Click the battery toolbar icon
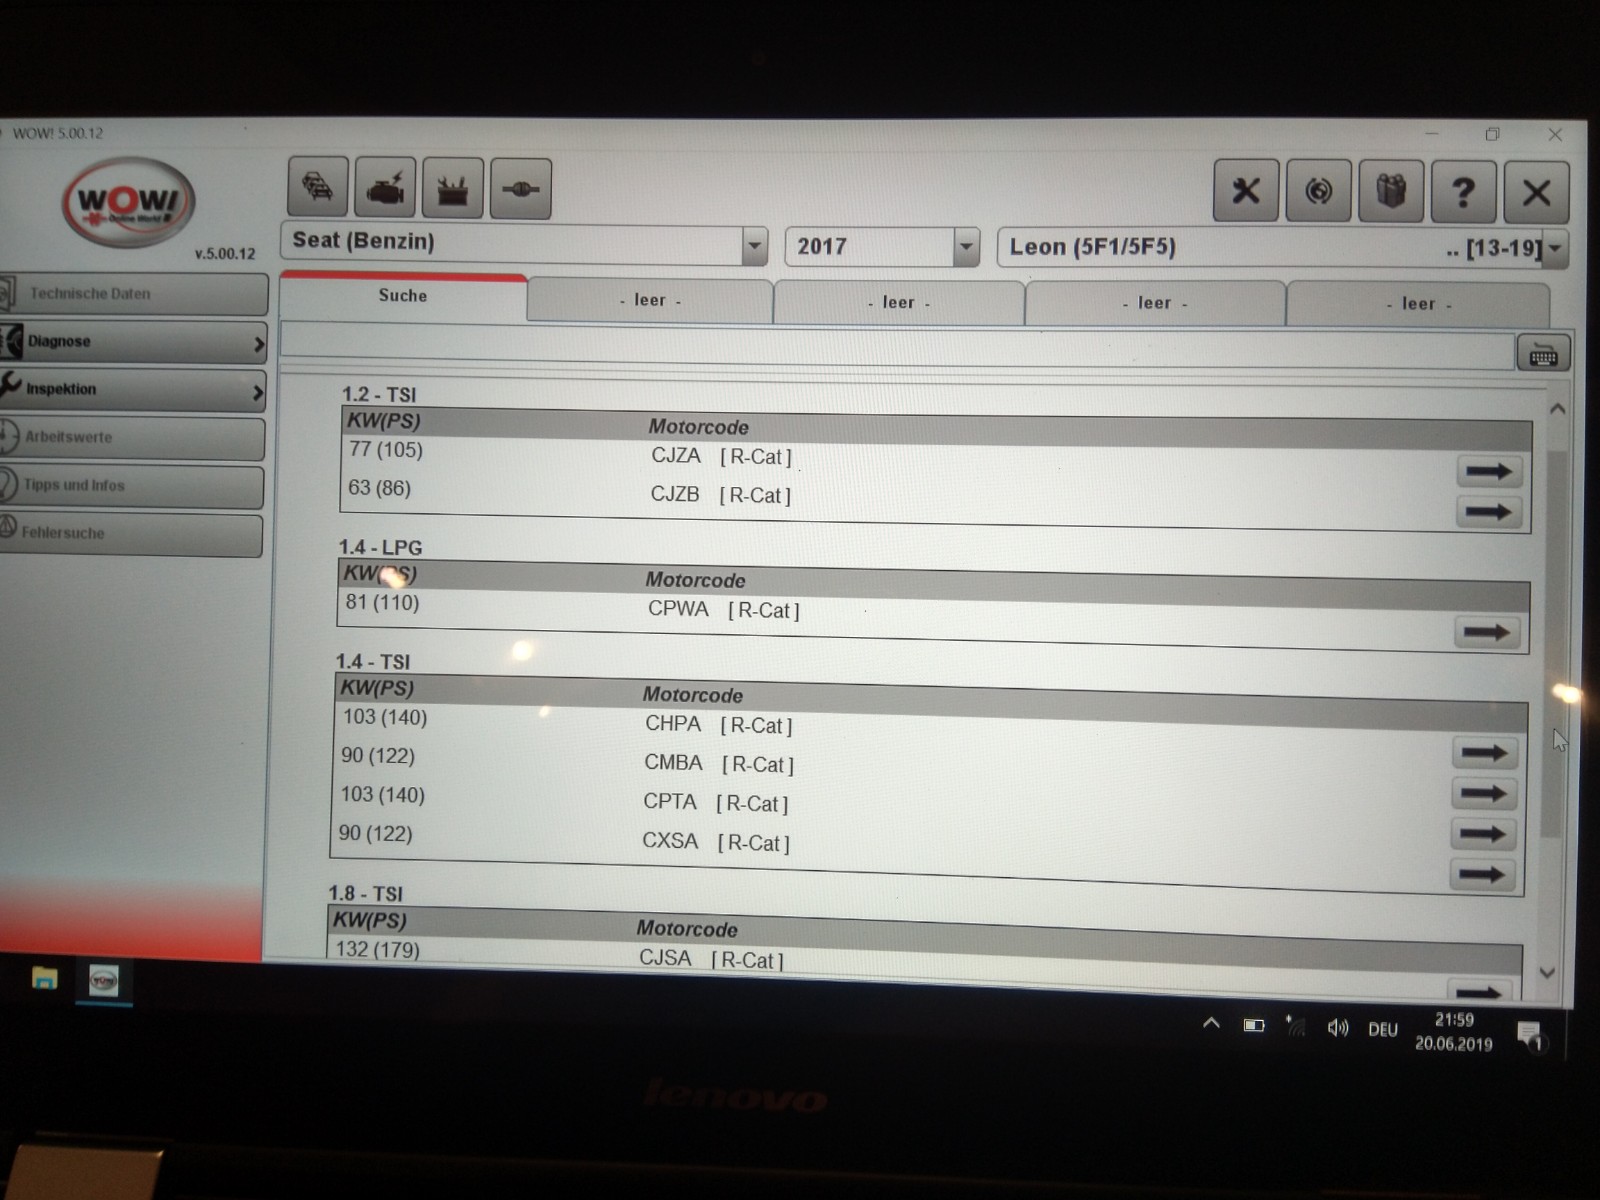This screenshot has height=1200, width=1600. 453,188
